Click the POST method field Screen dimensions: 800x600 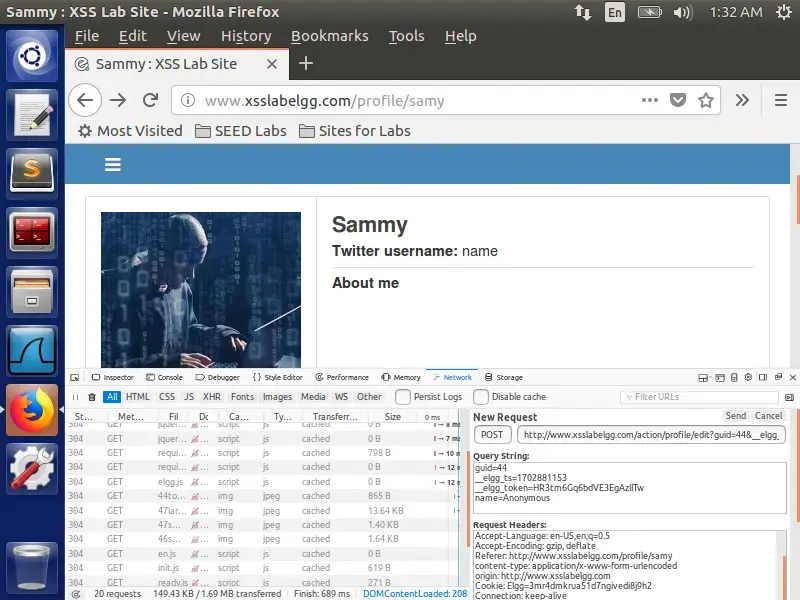(x=492, y=435)
